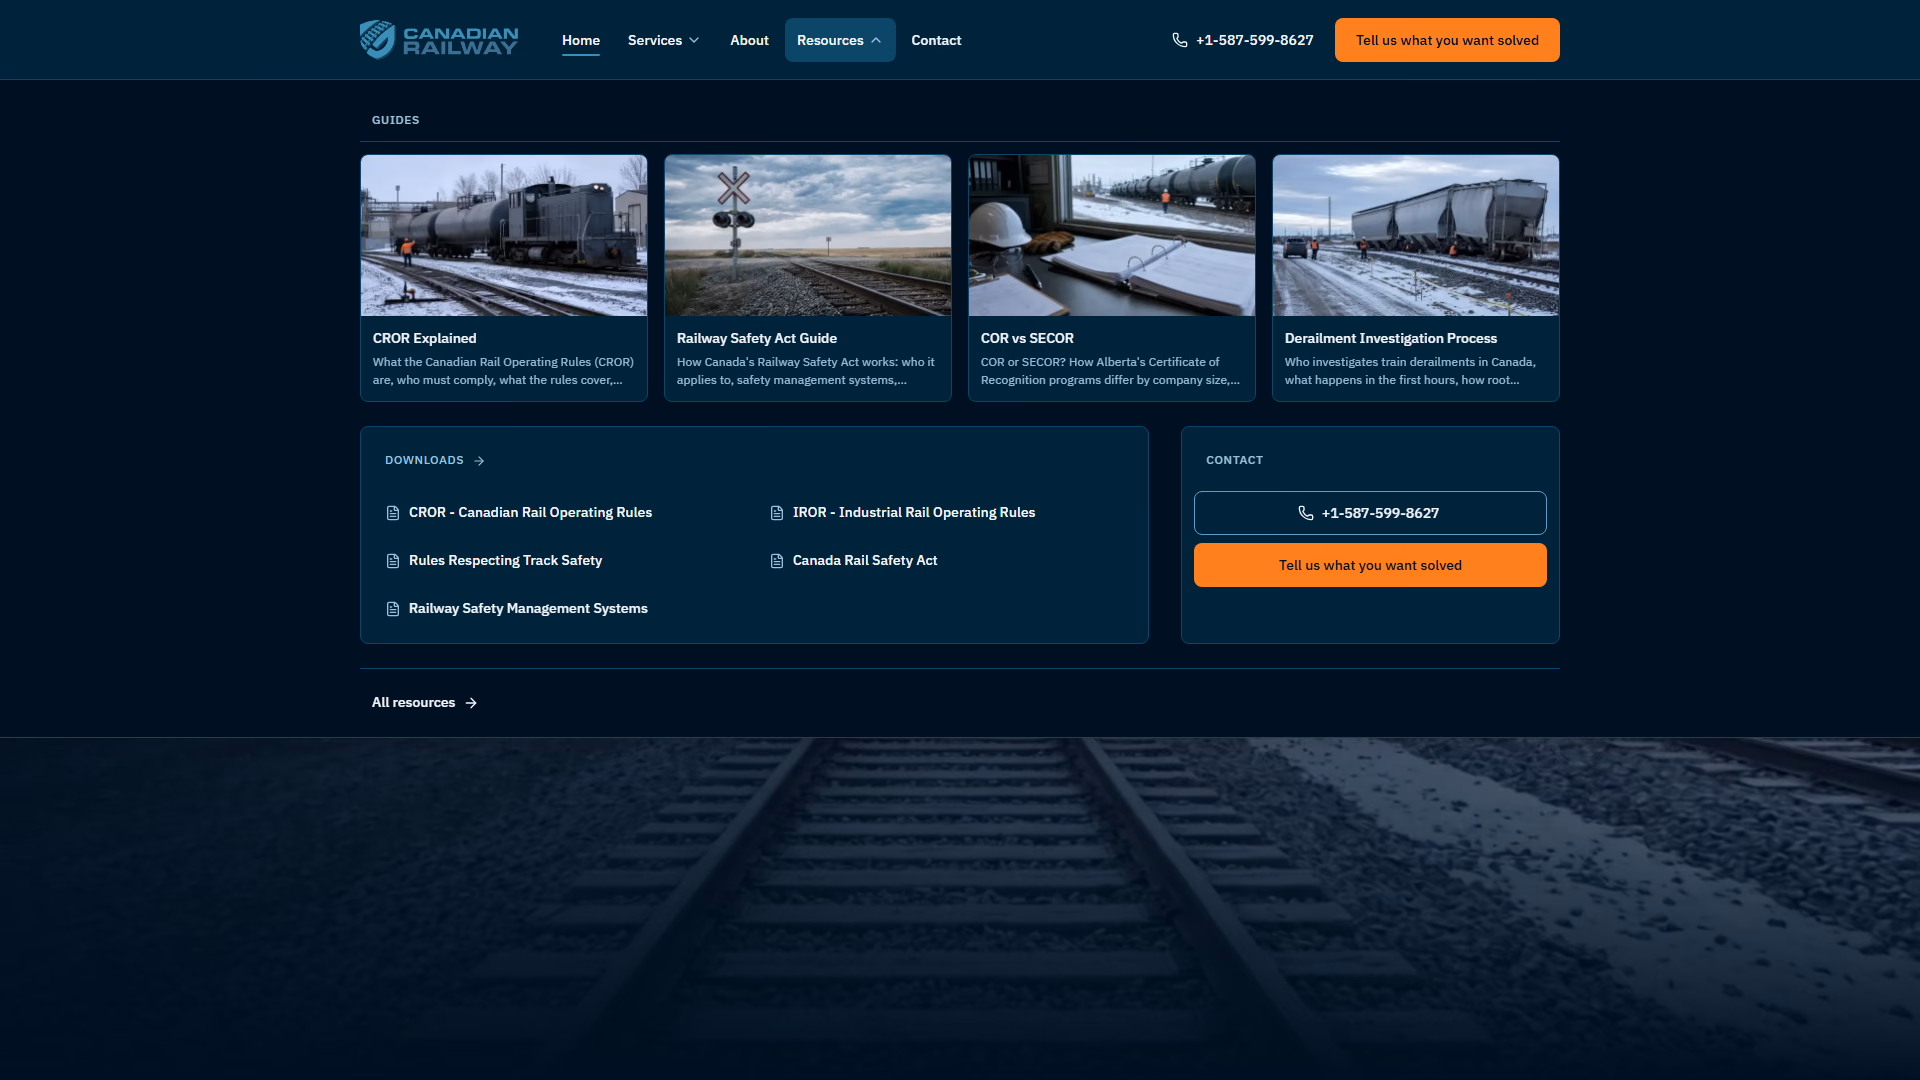Screen dimensions: 1920x1080
Task: Open CROR - Canadian Rail Operating Rules download
Action: click(530, 512)
